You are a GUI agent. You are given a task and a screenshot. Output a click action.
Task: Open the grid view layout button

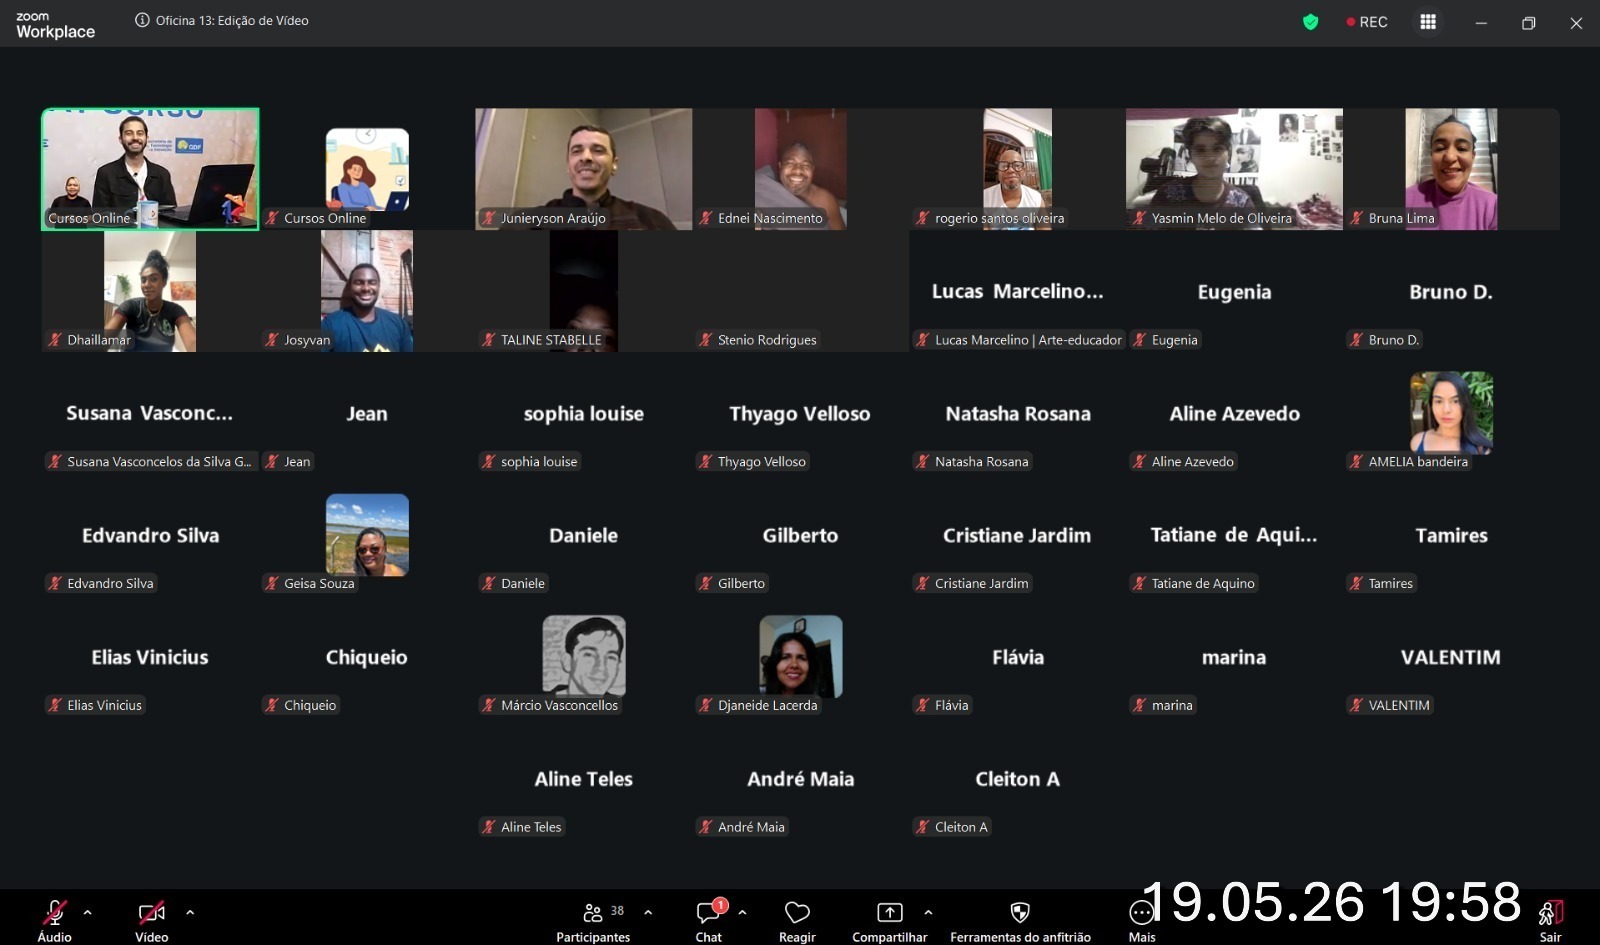(1428, 22)
